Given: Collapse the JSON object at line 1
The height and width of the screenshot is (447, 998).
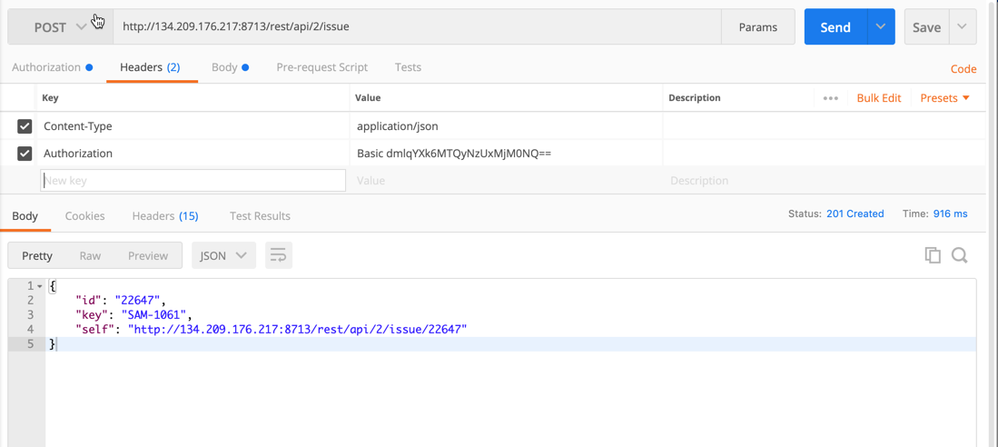Looking at the screenshot, I should [39, 287].
